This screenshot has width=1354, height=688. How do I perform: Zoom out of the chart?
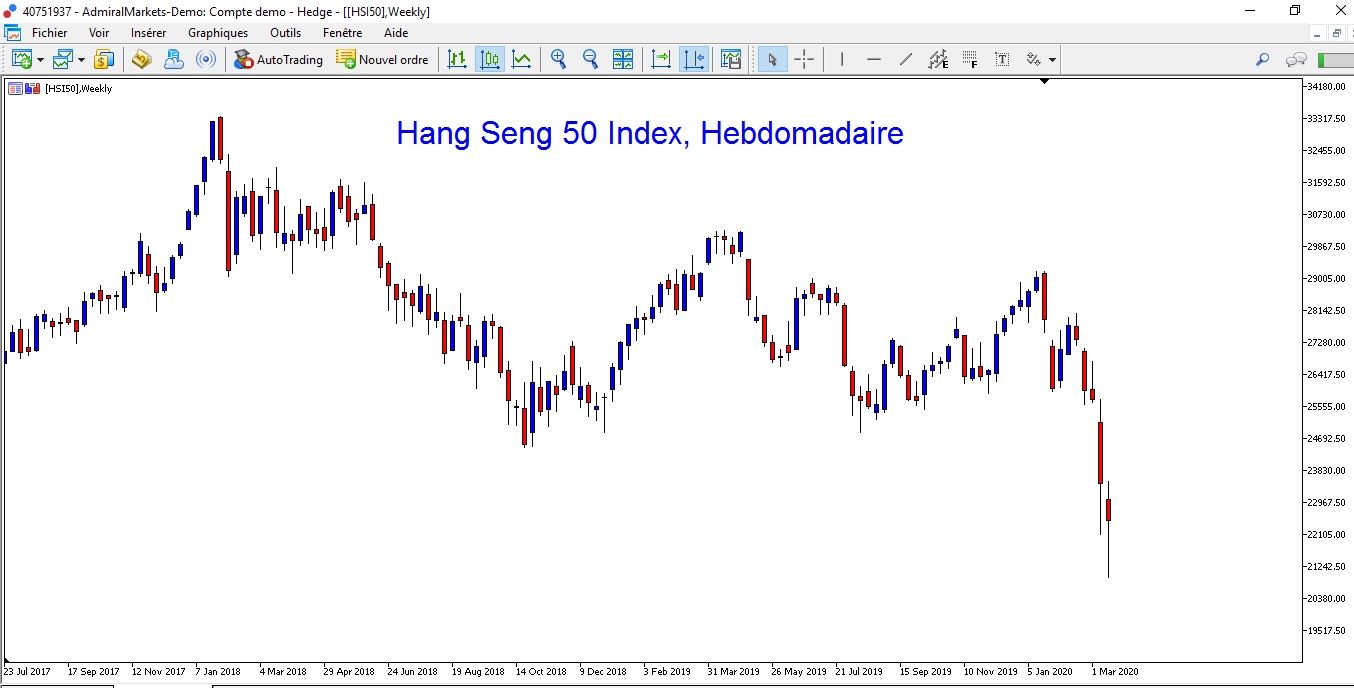590,59
